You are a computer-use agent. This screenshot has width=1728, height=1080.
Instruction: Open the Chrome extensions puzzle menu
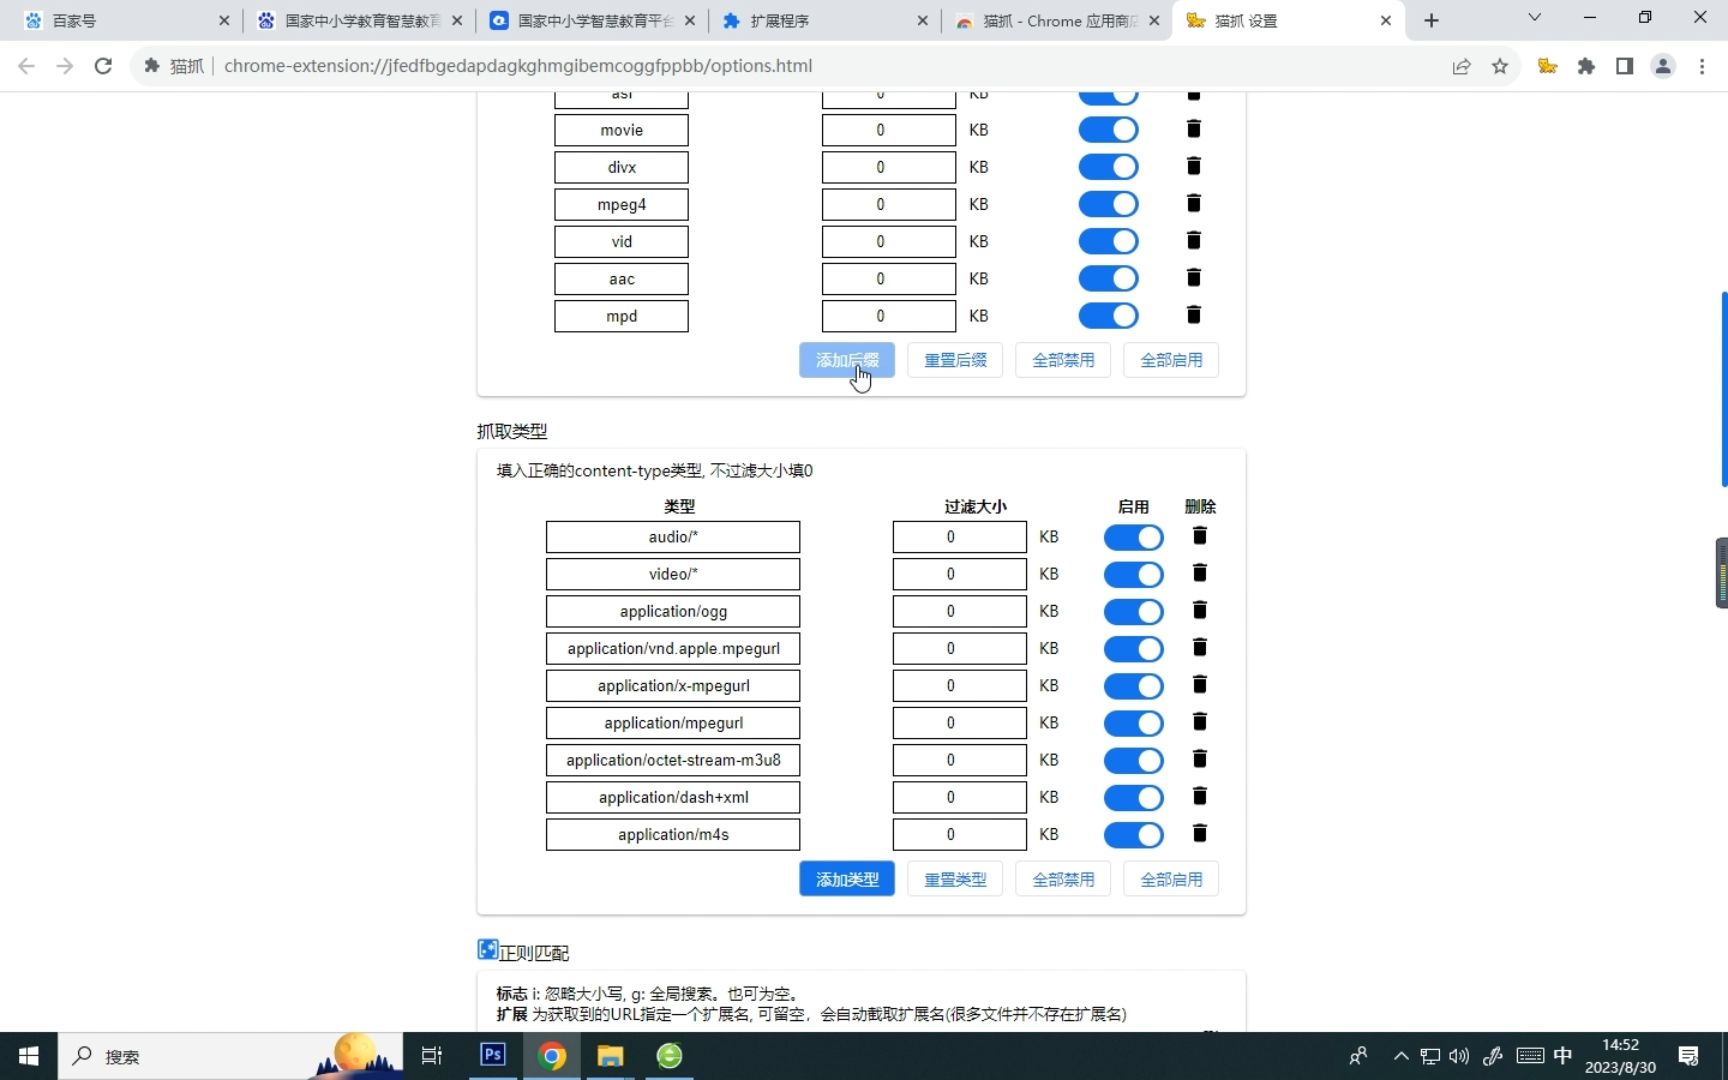point(1586,66)
